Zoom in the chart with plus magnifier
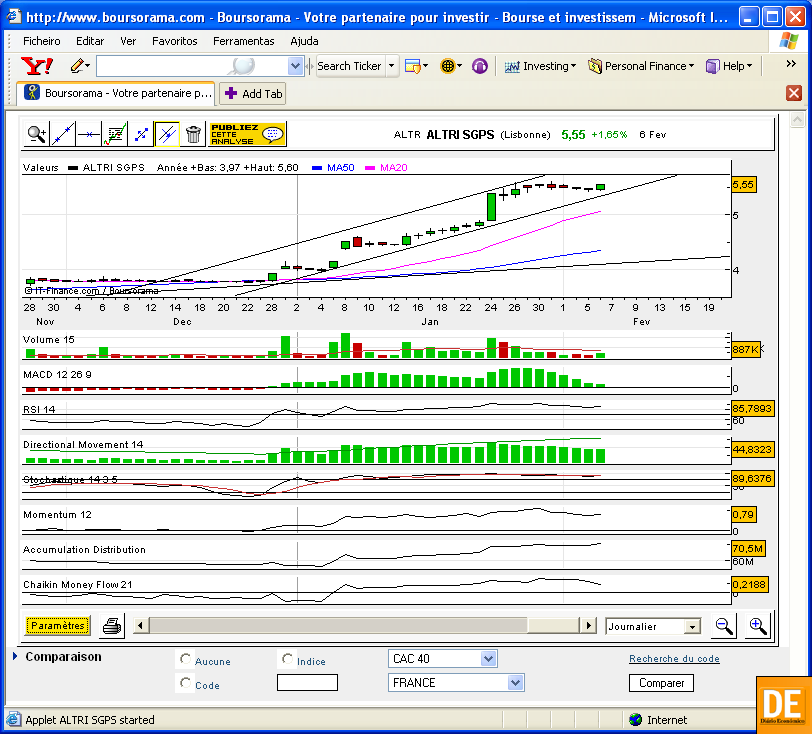812x734 pixels. click(758, 626)
